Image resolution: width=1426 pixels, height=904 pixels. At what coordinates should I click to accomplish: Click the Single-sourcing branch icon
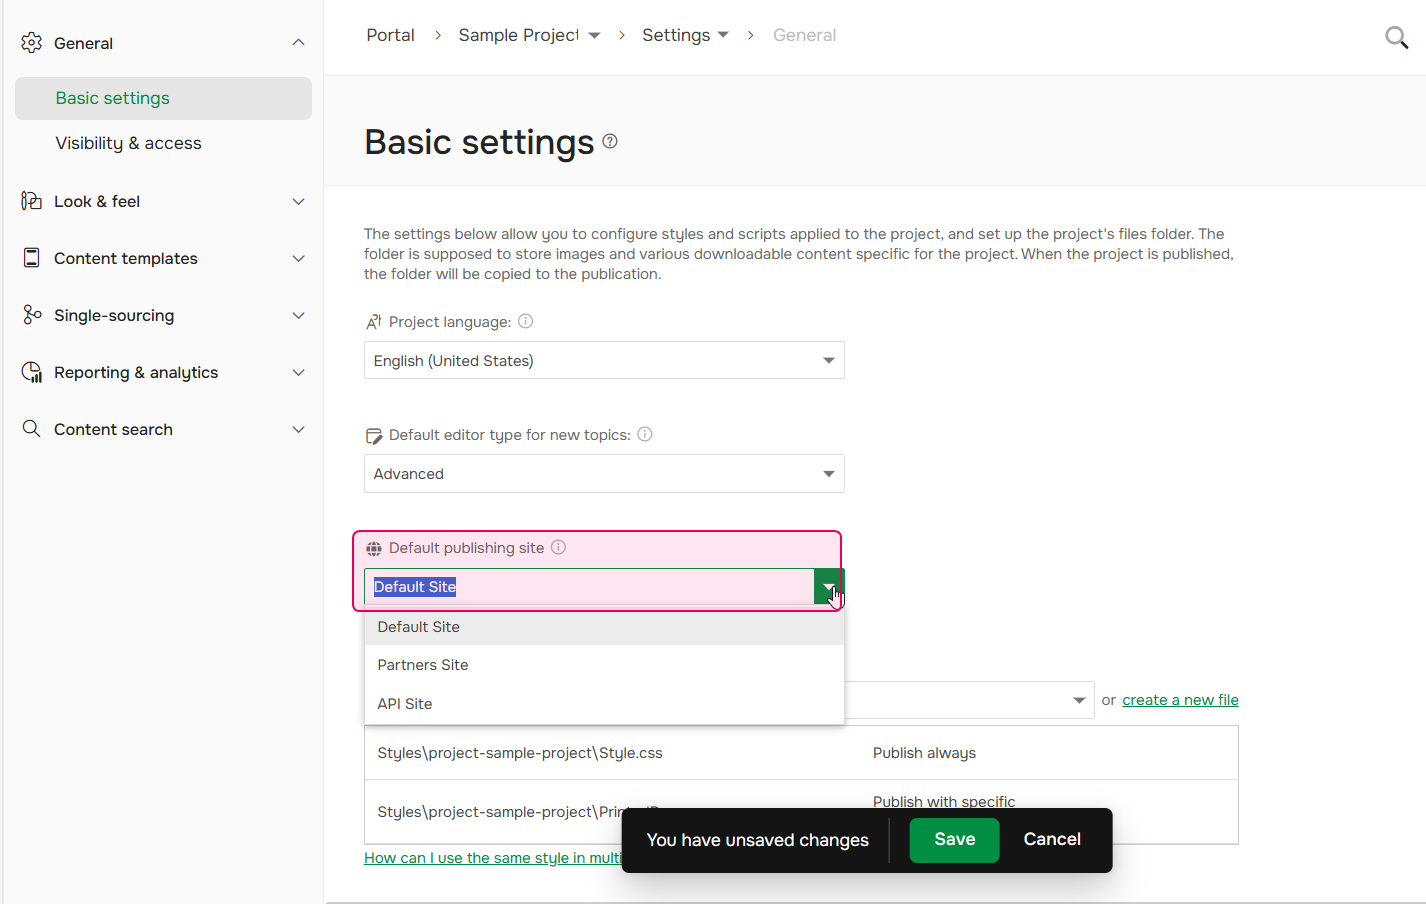pos(32,315)
